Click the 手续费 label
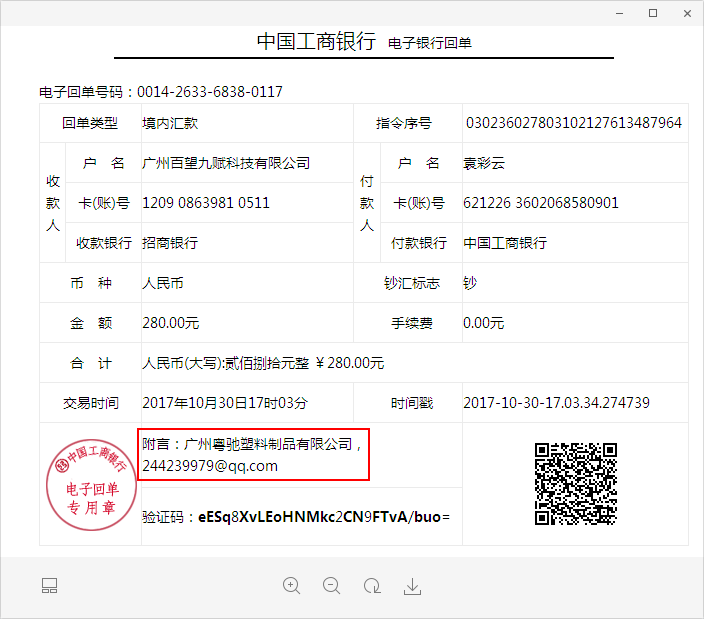The image size is (704, 619). coord(412,323)
